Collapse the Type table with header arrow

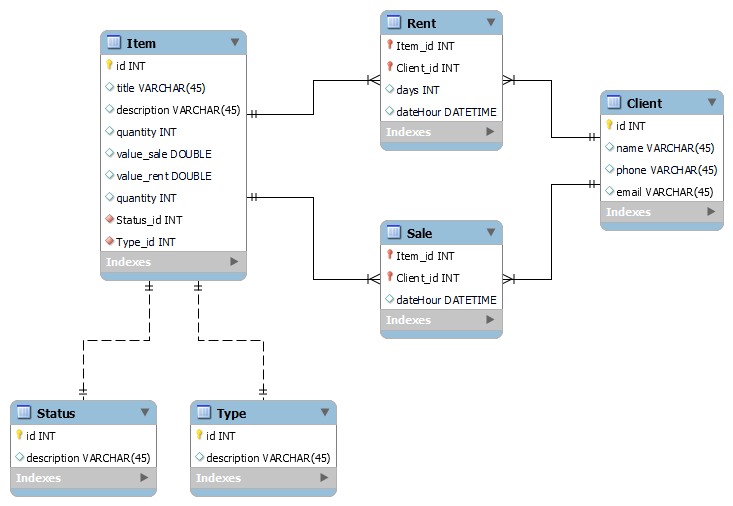[x=325, y=412]
